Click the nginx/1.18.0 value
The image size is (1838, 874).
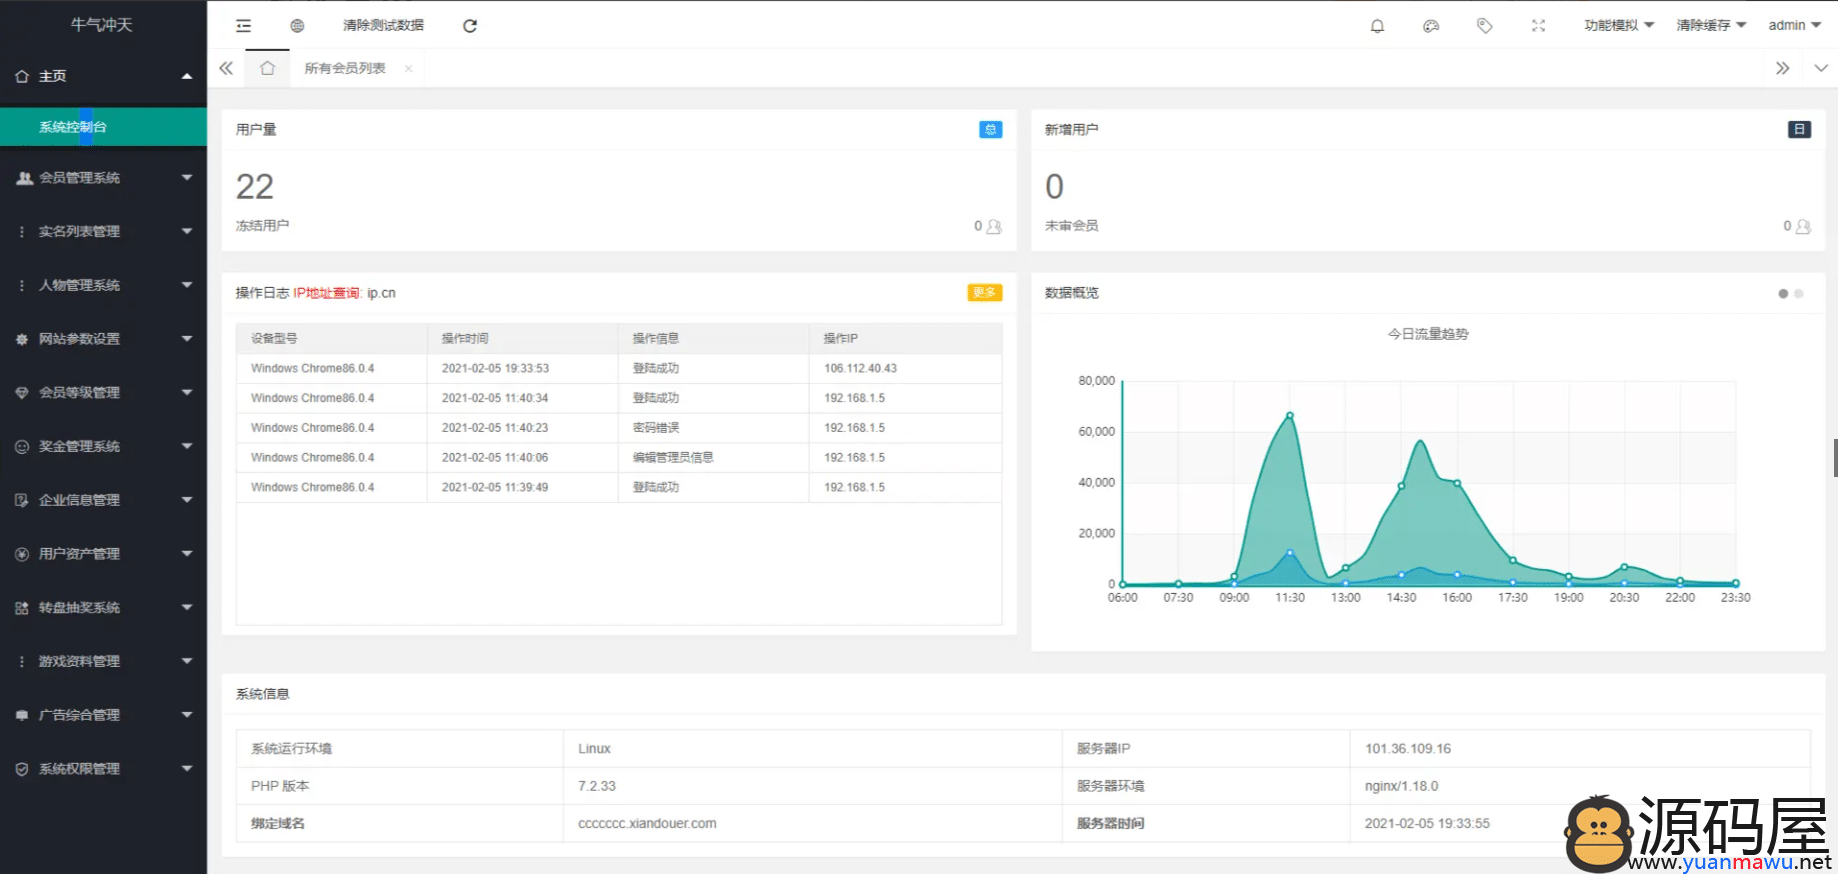[x=1401, y=787]
